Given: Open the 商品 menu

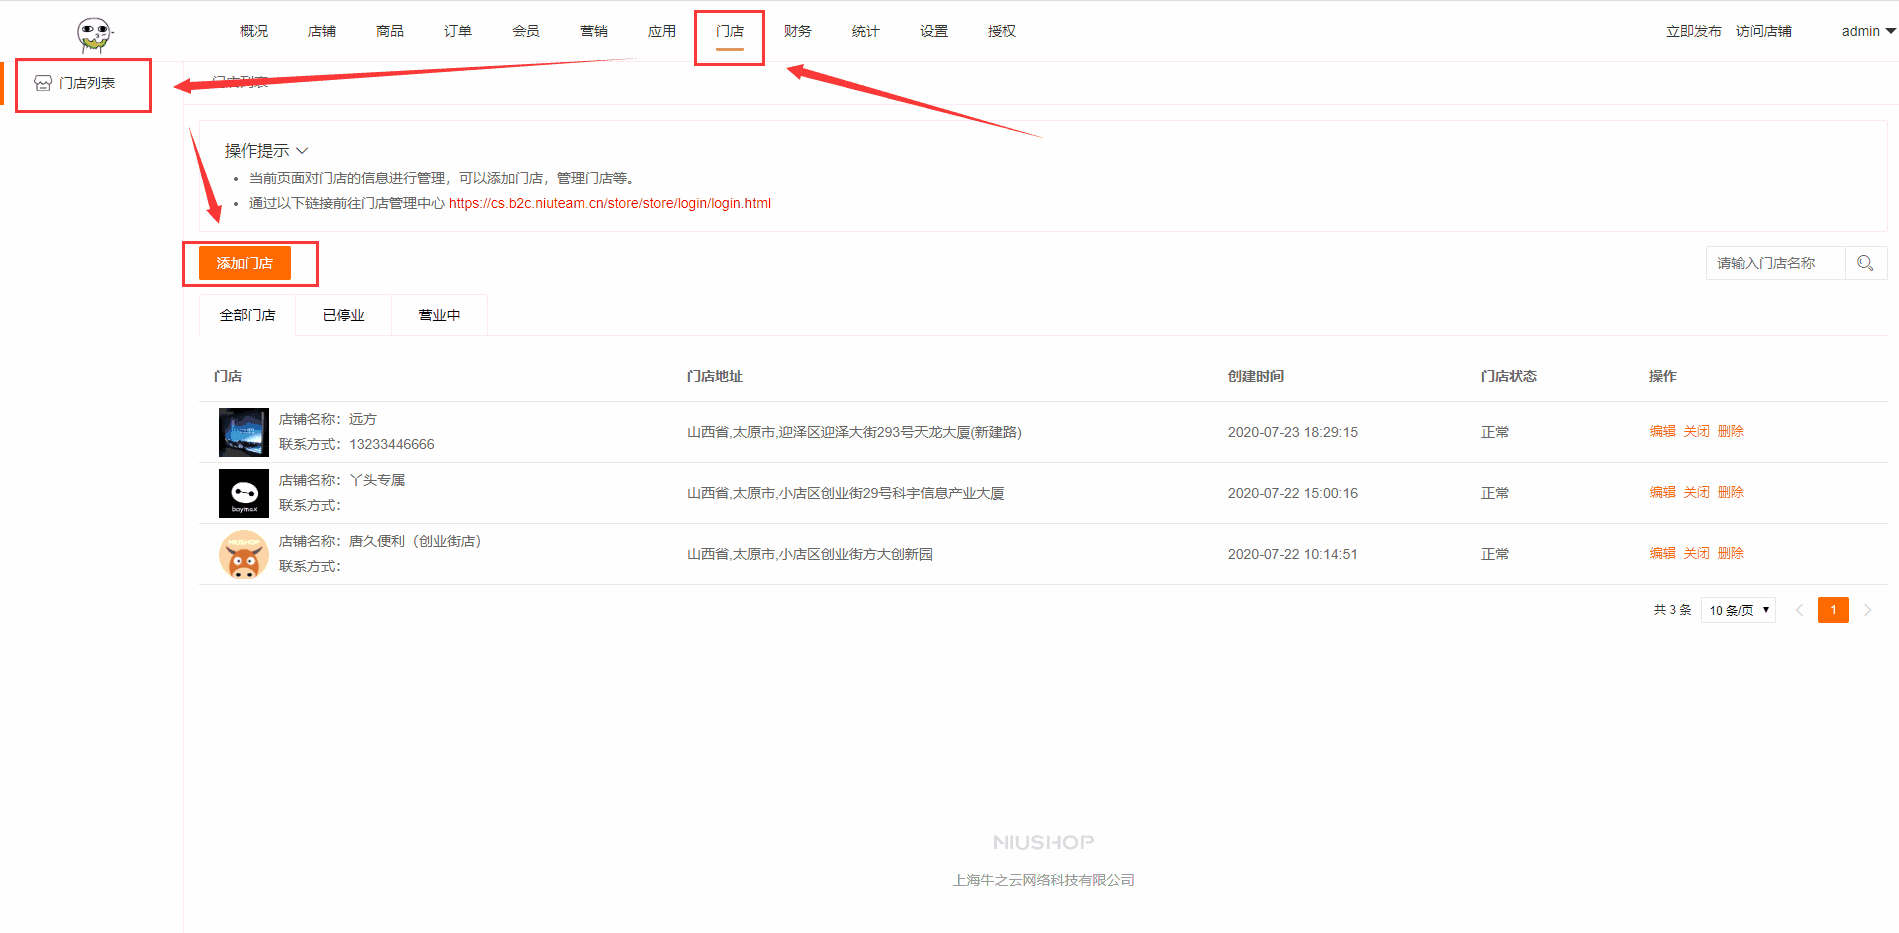Looking at the screenshot, I should pyautogui.click(x=390, y=31).
